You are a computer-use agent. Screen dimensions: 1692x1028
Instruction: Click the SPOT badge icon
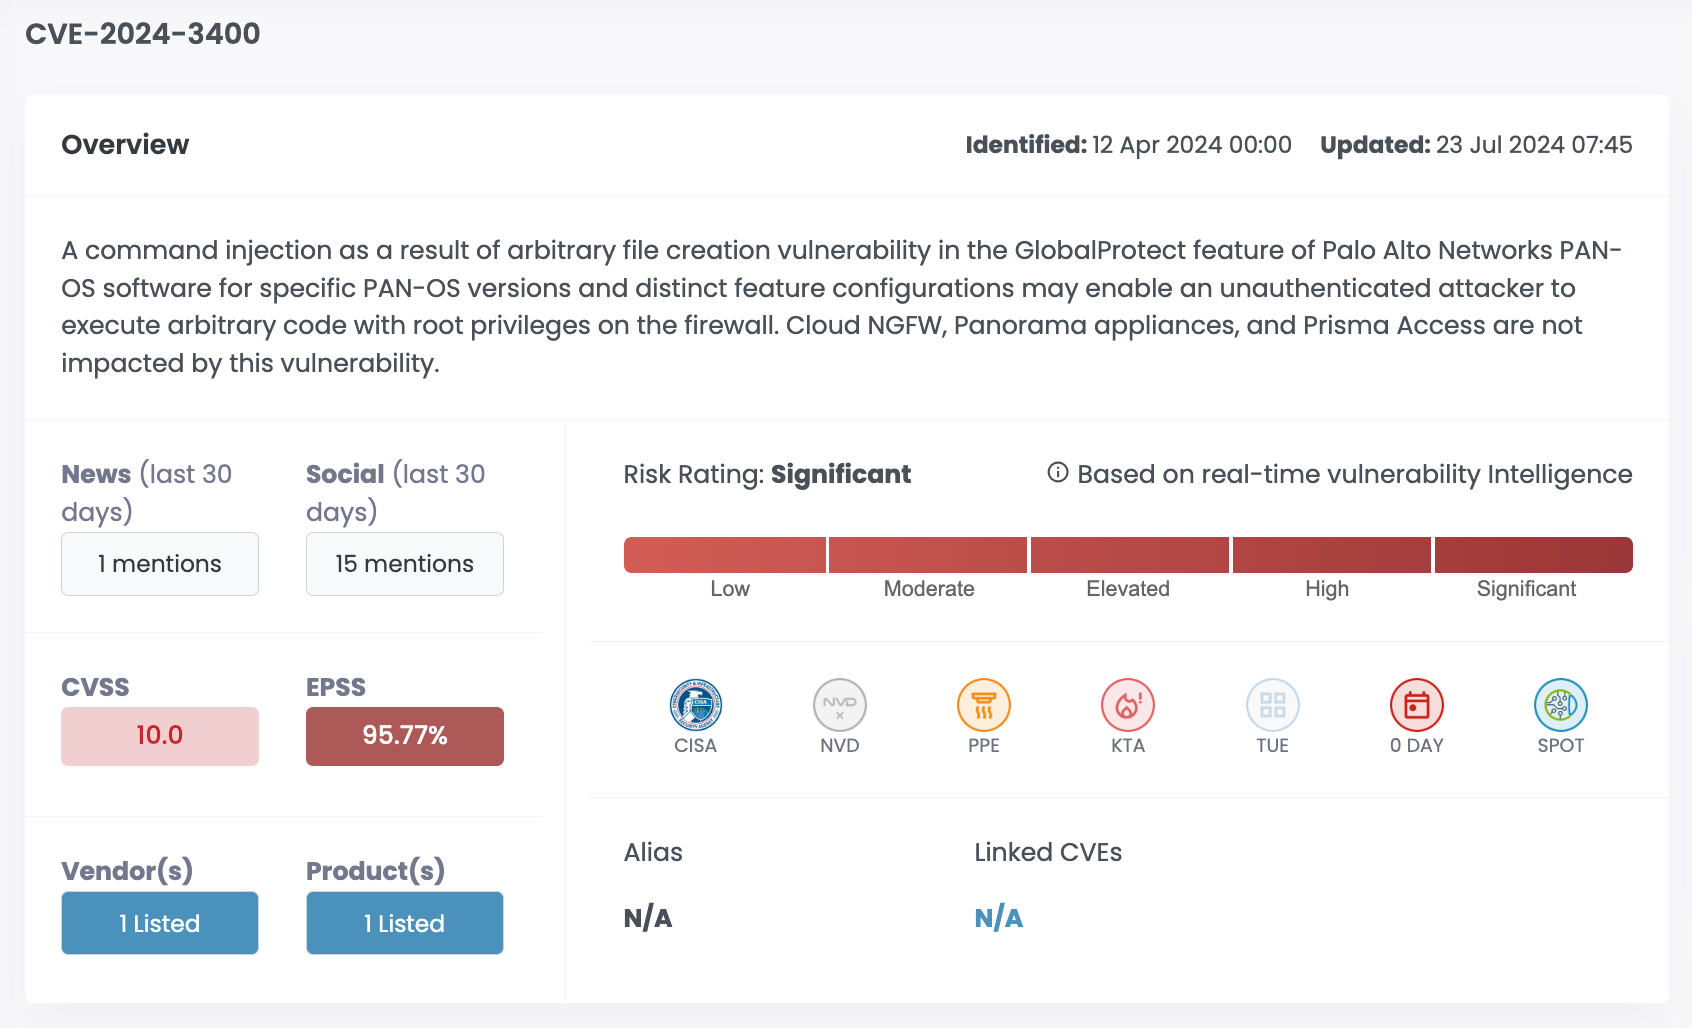point(1560,705)
